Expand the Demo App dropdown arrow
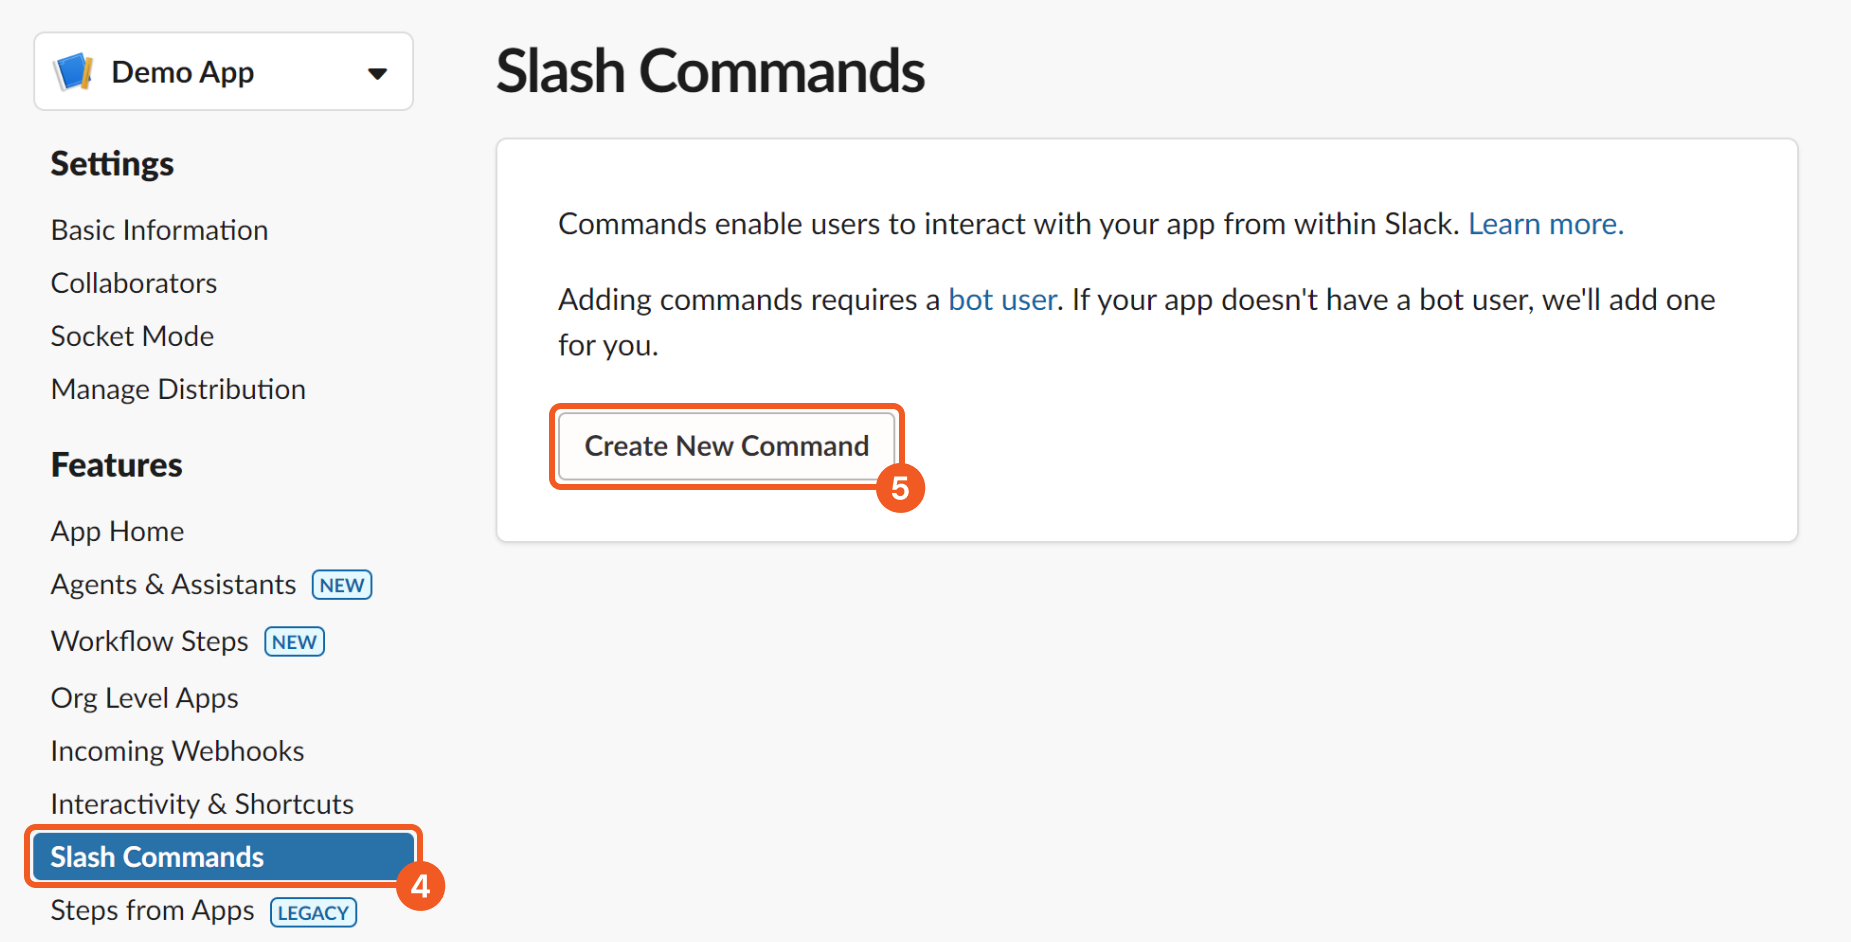The width and height of the screenshot is (1851, 942). pos(377,73)
